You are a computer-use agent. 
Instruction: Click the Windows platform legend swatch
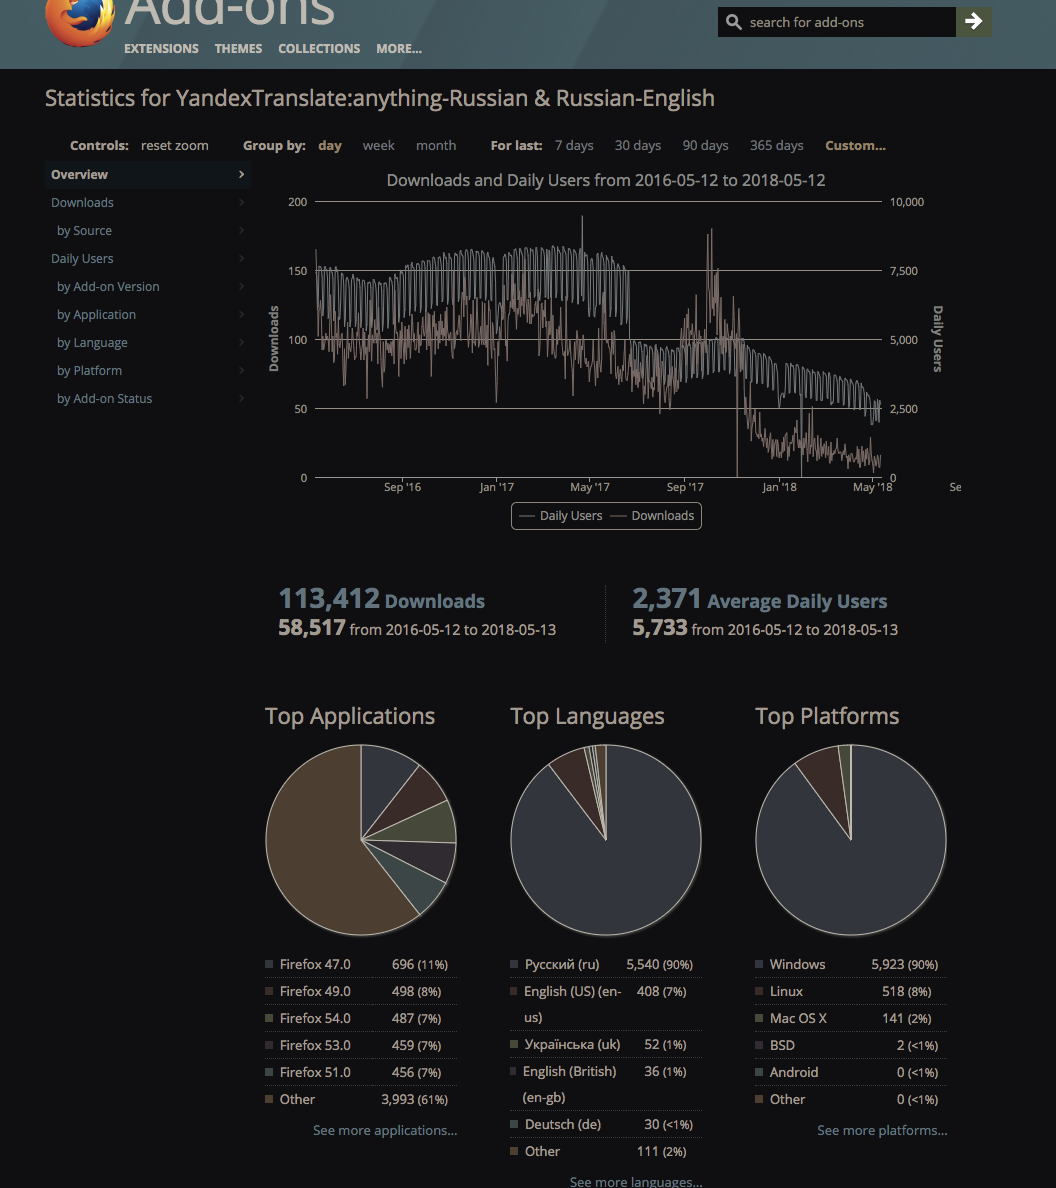(x=759, y=964)
